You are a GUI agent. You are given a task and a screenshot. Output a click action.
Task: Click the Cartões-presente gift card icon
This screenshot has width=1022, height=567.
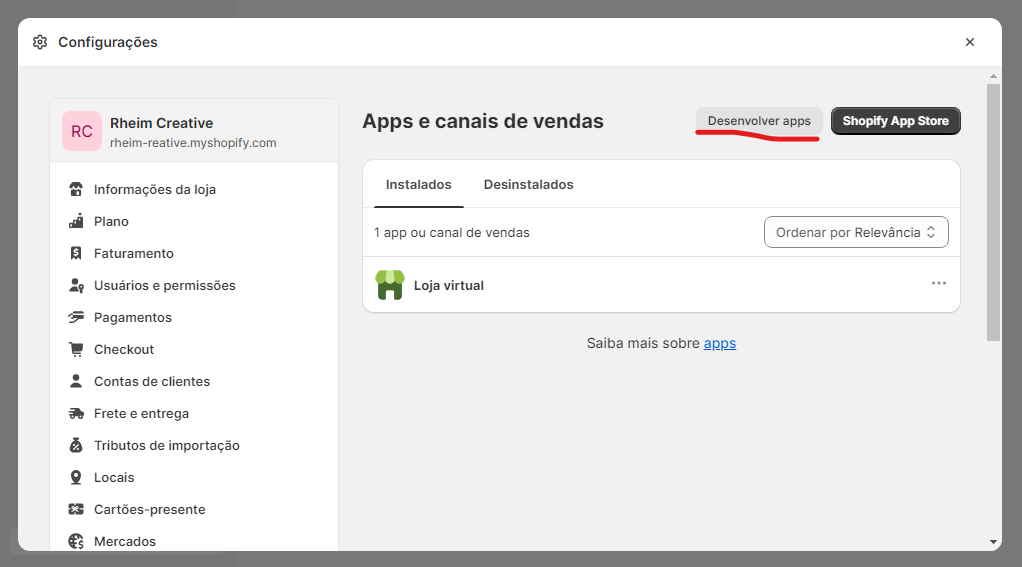click(x=76, y=509)
